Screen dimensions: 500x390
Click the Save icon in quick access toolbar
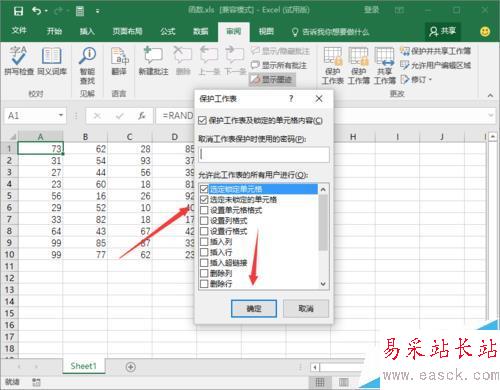(18, 11)
